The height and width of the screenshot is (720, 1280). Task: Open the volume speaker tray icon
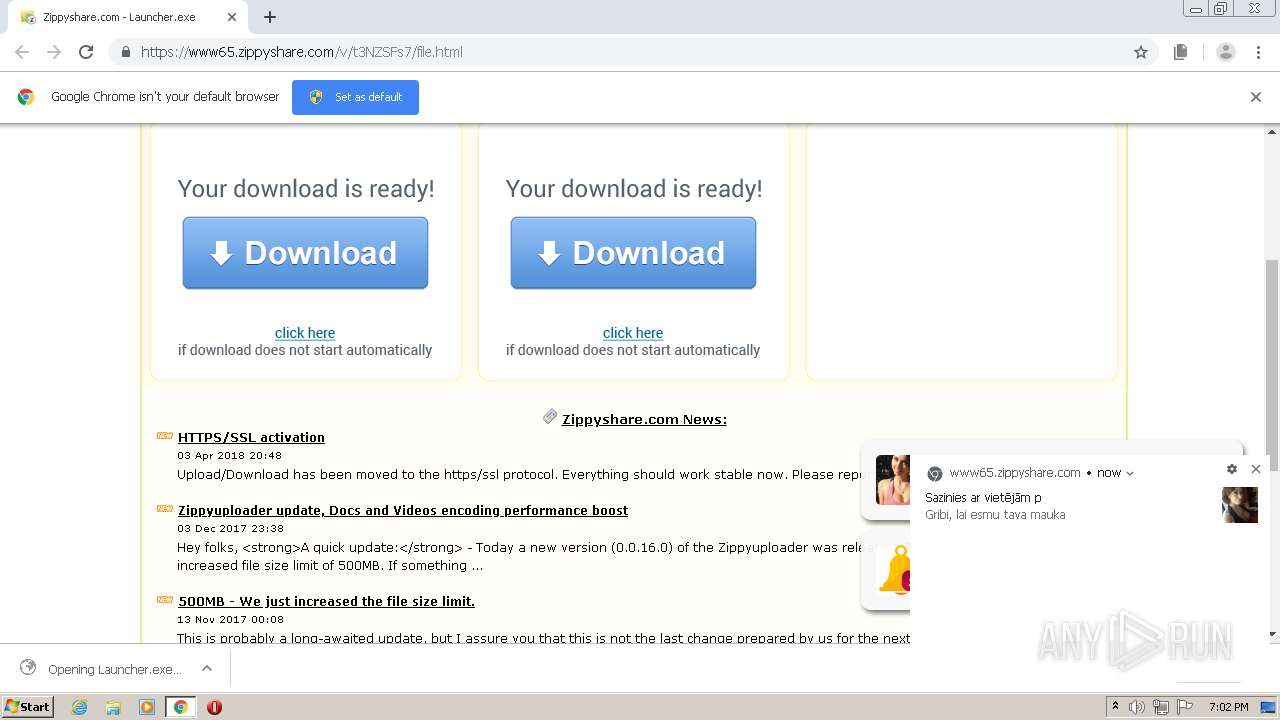[x=1137, y=707]
